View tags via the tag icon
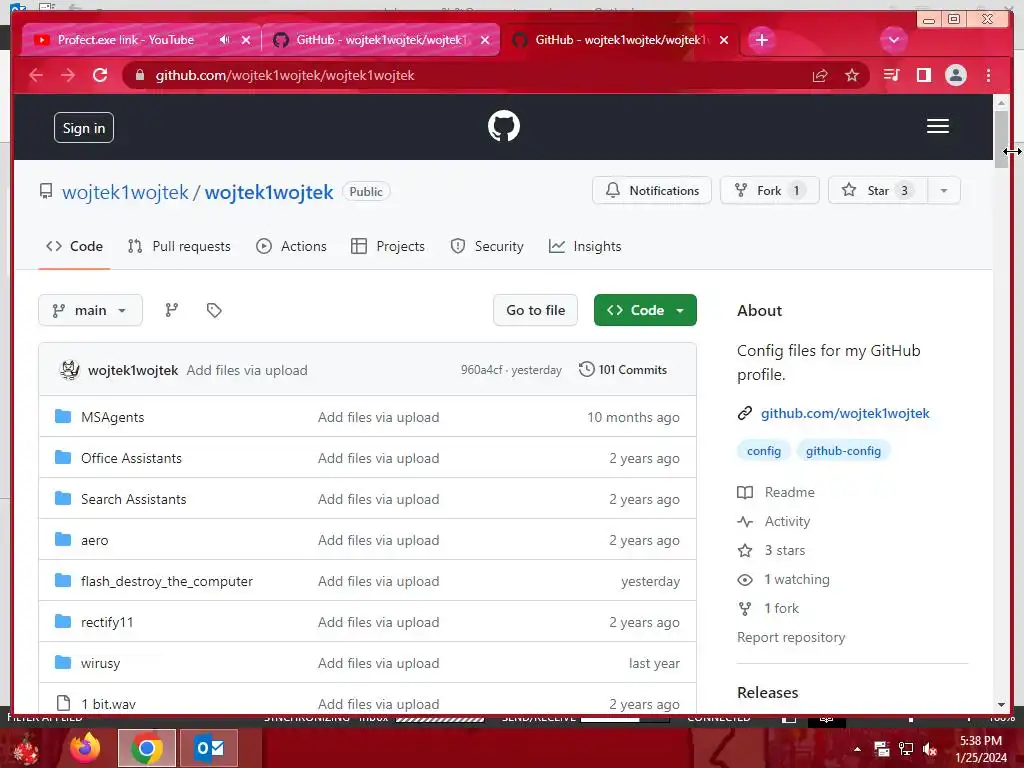 click(214, 310)
